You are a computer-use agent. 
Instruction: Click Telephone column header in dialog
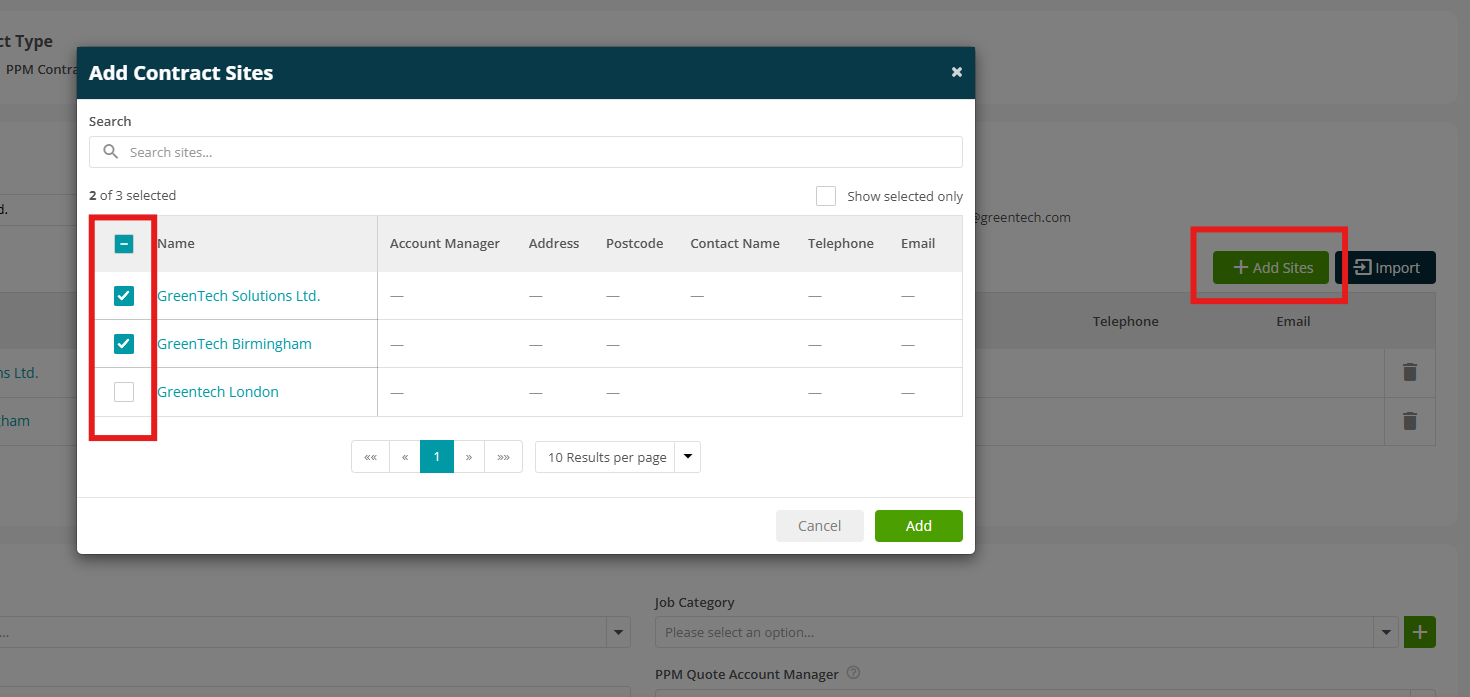(x=841, y=243)
